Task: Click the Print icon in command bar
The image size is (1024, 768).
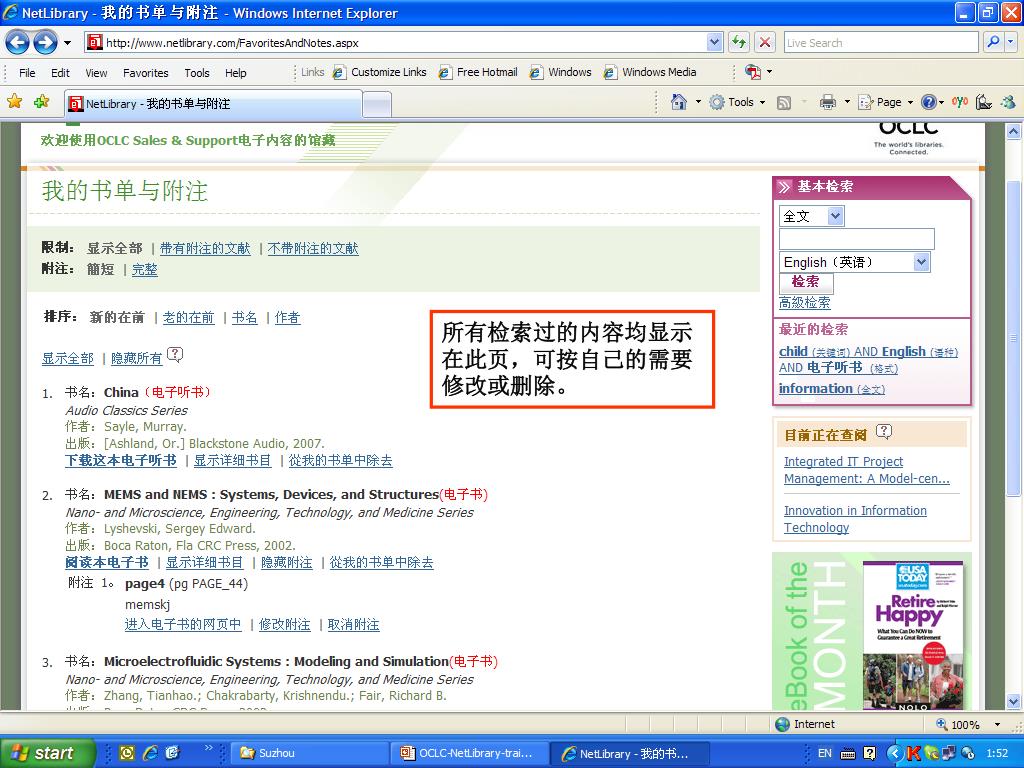Action: click(827, 102)
